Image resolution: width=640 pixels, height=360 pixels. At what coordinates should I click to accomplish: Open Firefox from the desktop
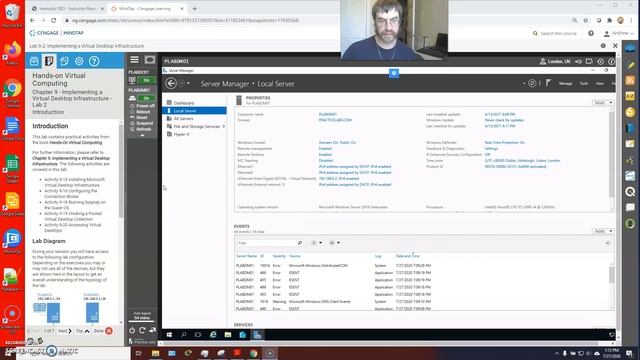coord(12,53)
